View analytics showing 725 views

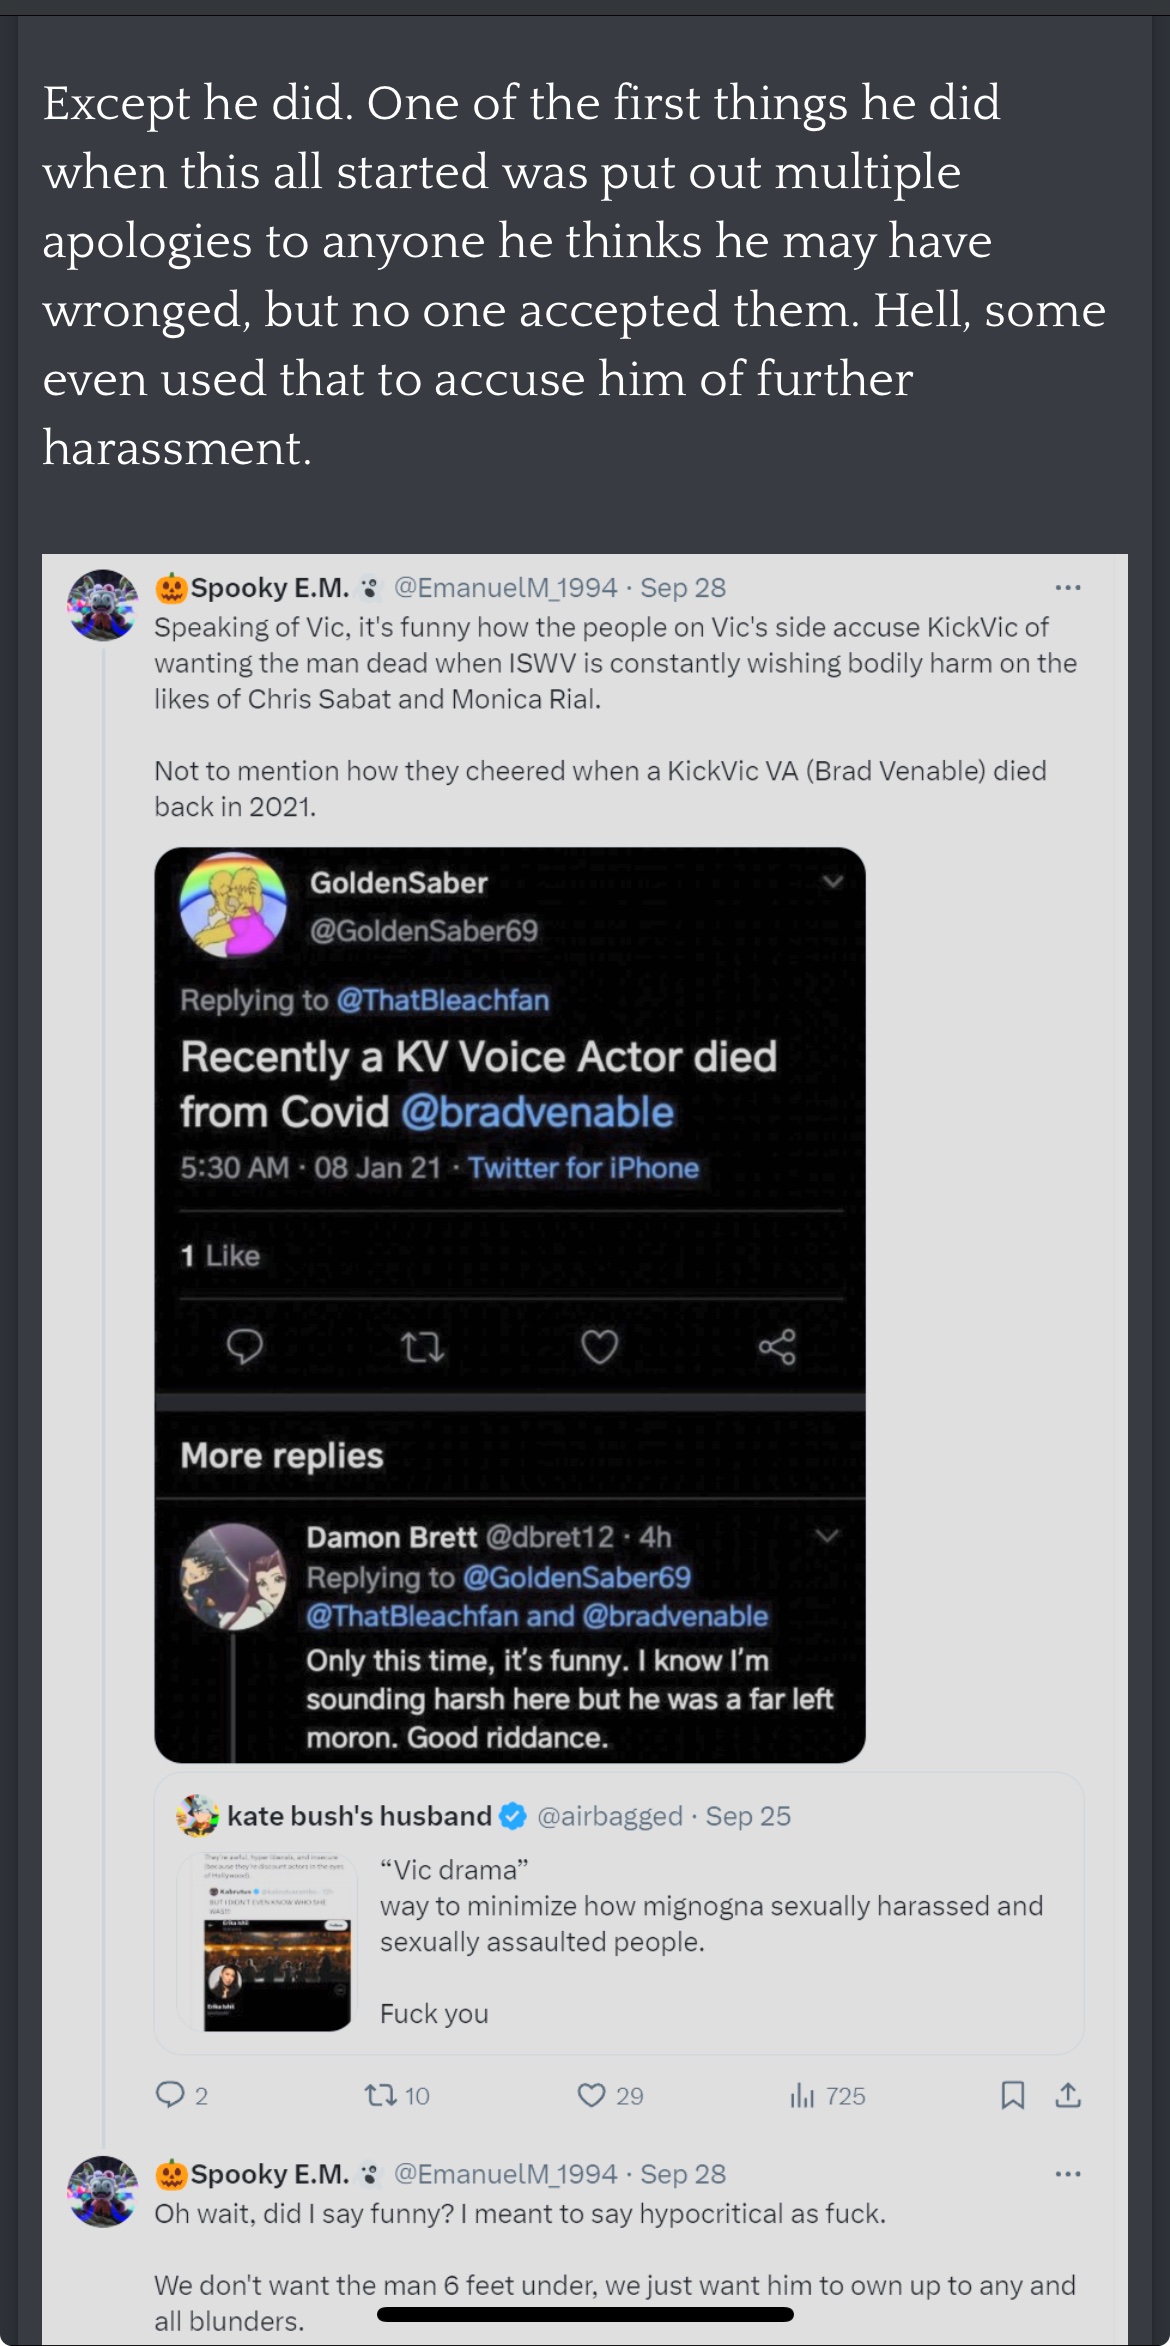point(803,2094)
